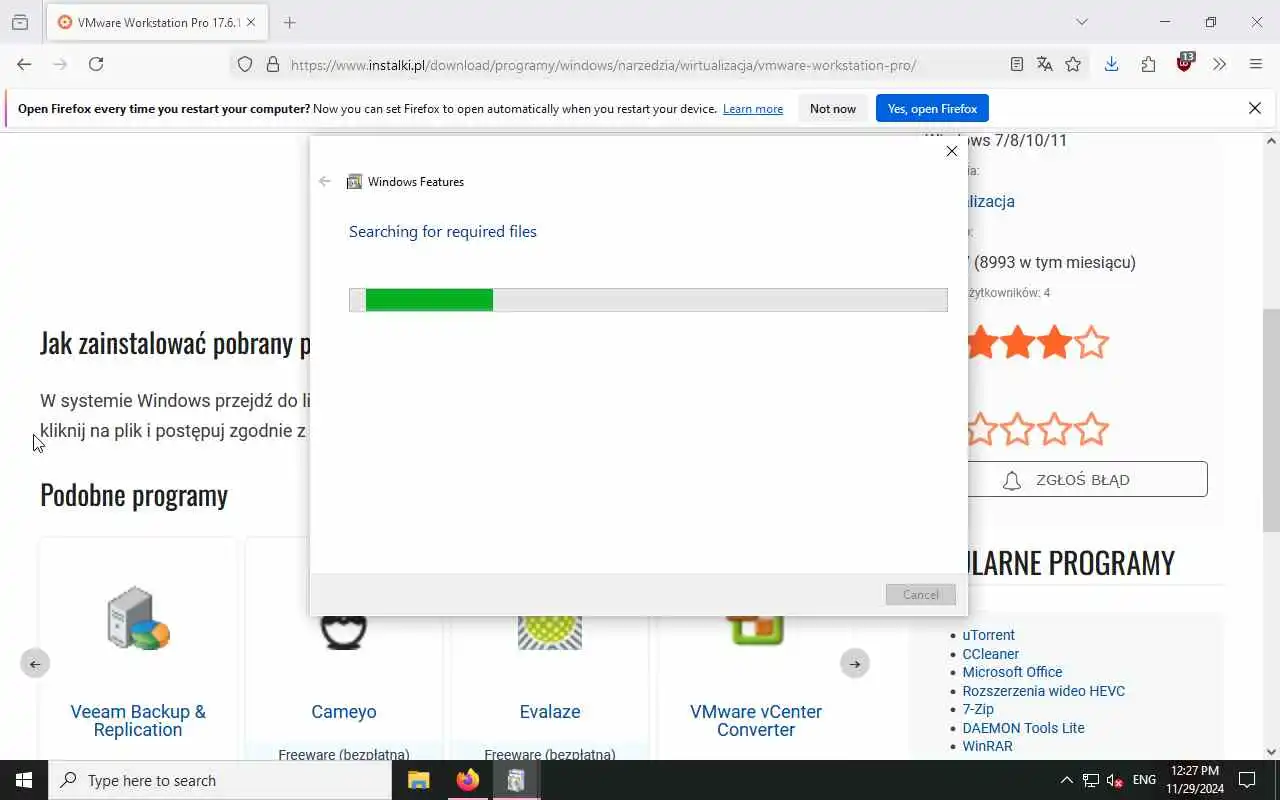Viewport: 1280px width, 800px height.
Task: Open Windows notification center
Action: pyautogui.click(x=1247, y=780)
